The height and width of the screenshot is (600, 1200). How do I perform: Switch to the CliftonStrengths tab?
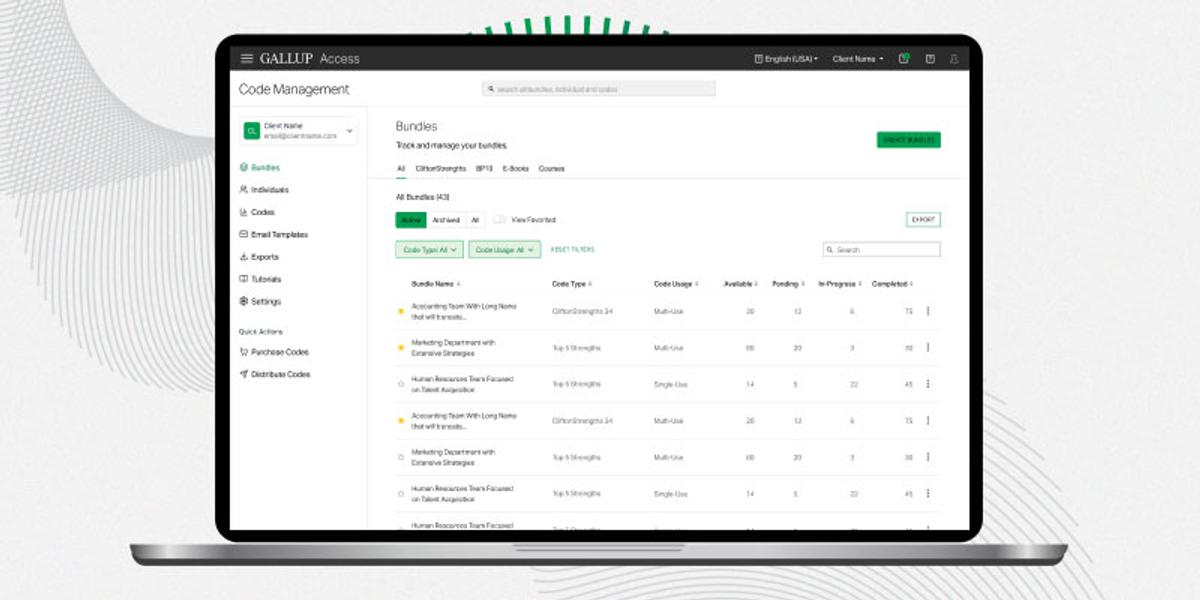tap(441, 169)
